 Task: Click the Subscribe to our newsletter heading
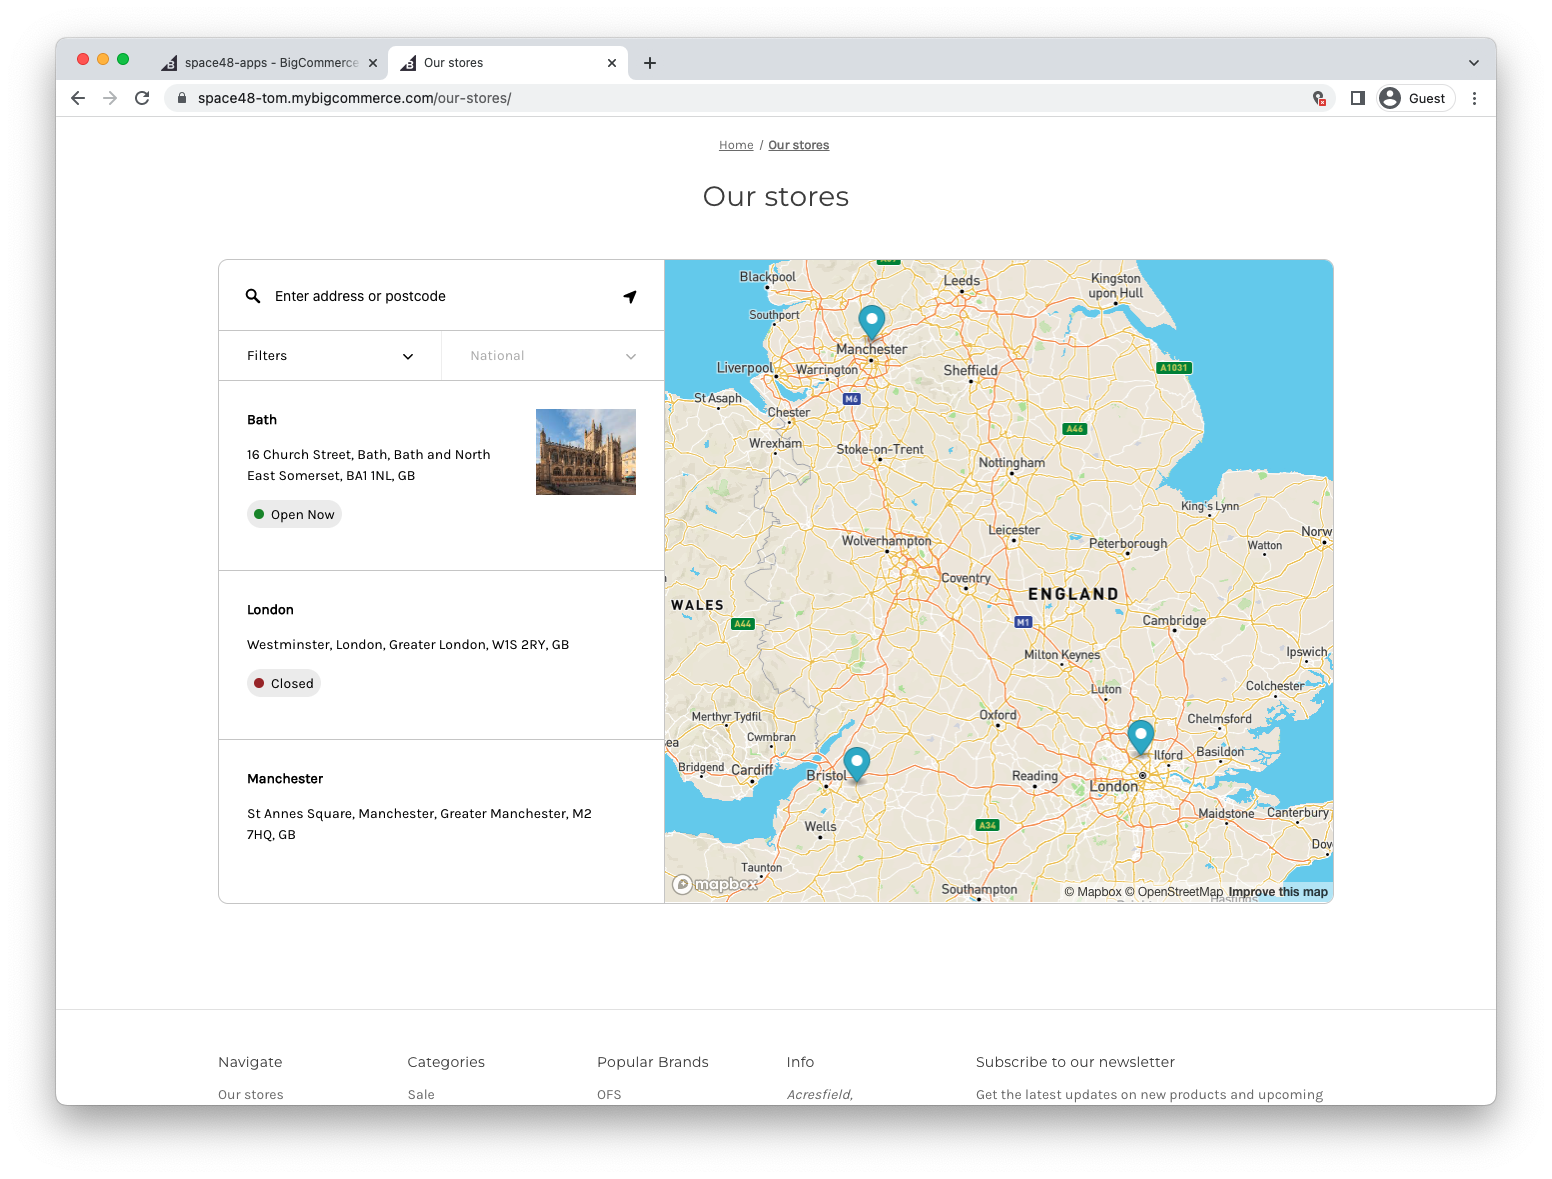coord(1075,1062)
